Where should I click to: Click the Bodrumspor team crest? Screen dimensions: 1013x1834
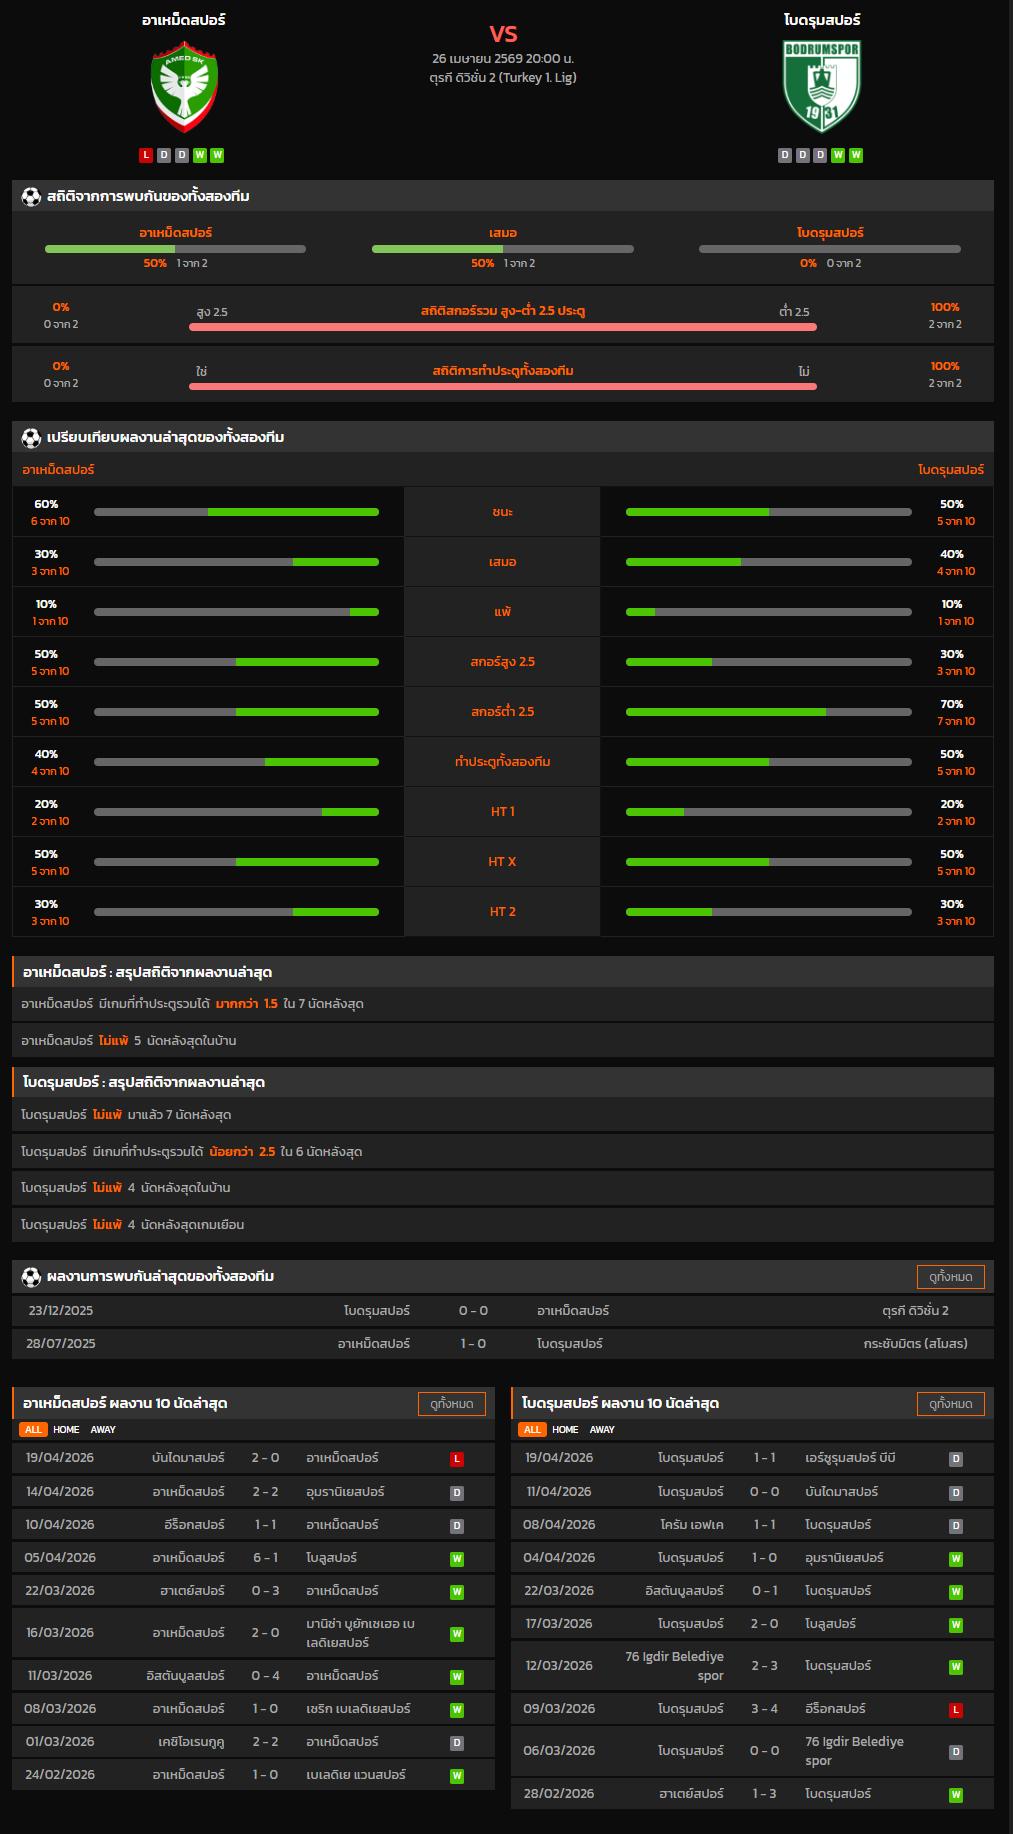[821, 86]
